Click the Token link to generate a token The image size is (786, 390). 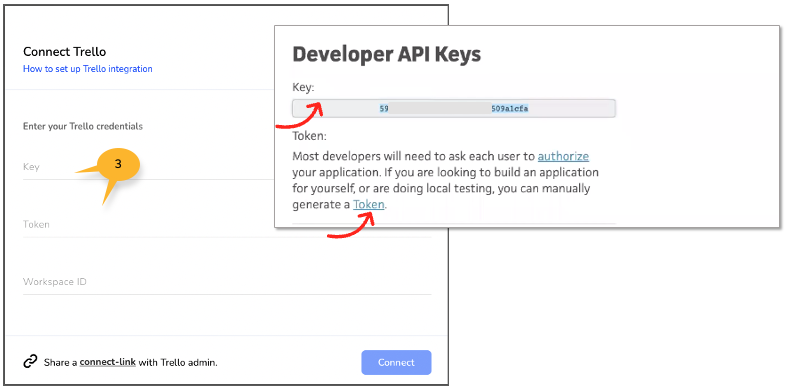coord(369,205)
